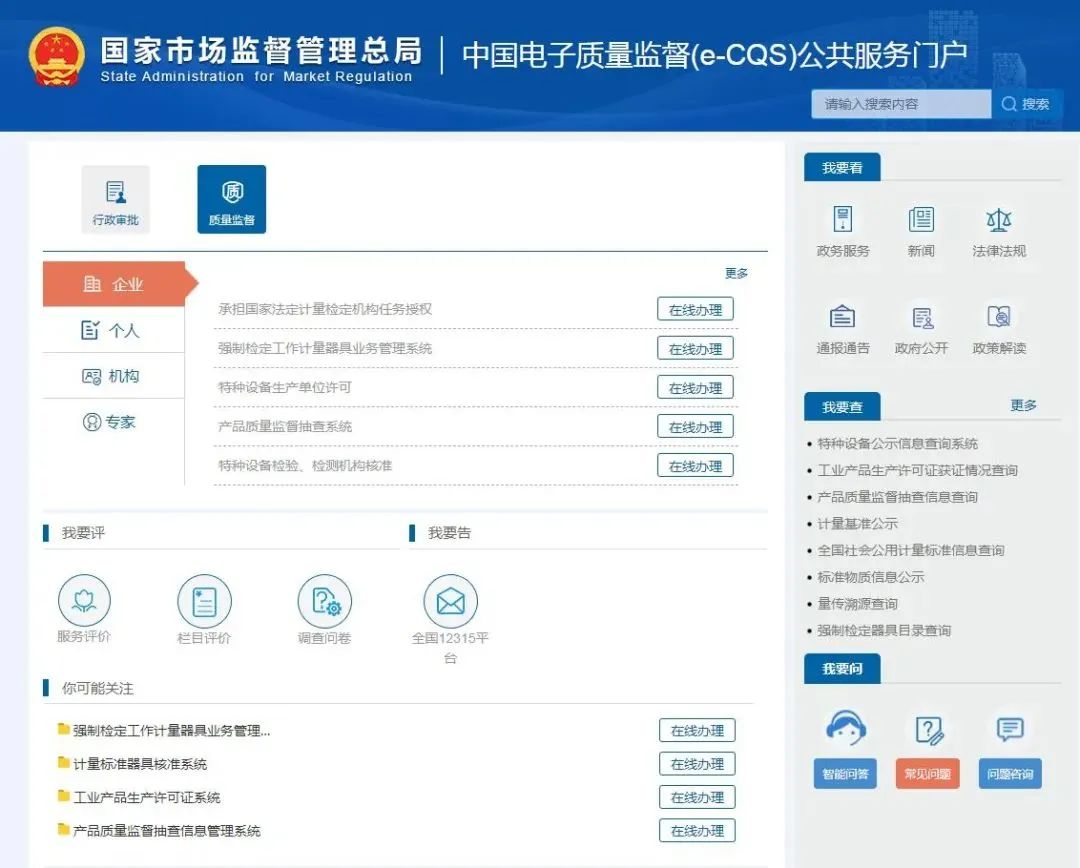Click the 栏目评价 document icon

[204, 601]
